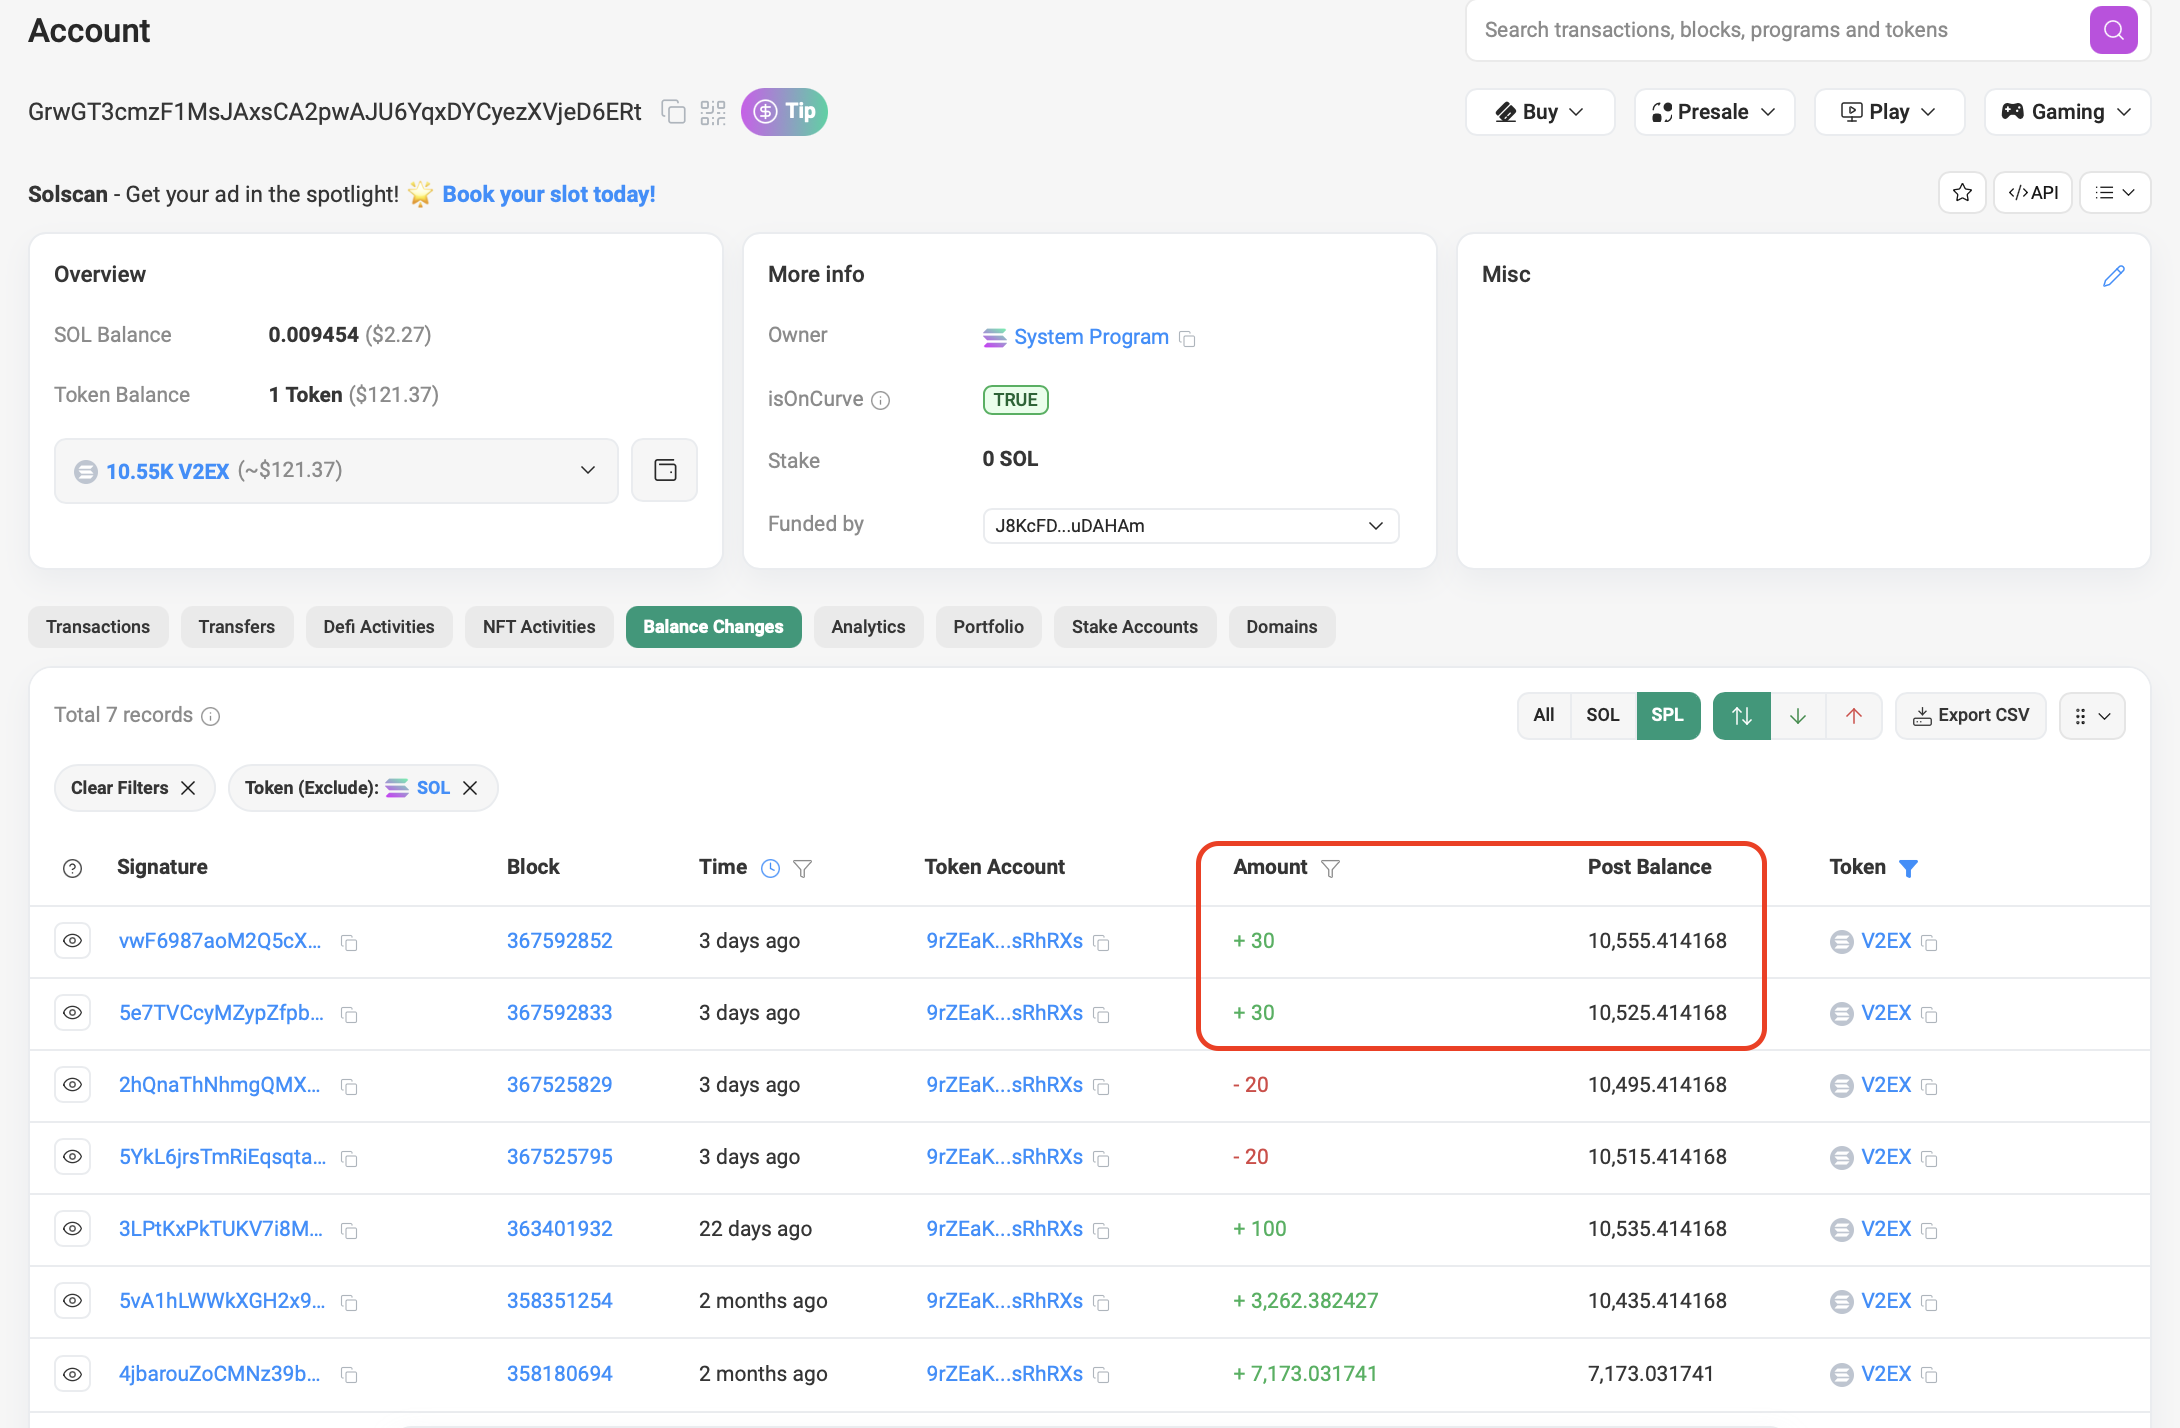The width and height of the screenshot is (2180, 1428).
Task: Remove the Token Exclude SOL filter chip
Action: pos(470,788)
